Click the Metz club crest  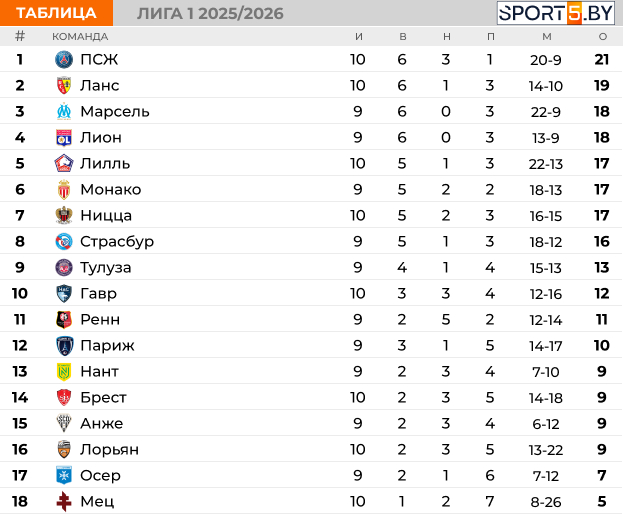(x=64, y=502)
